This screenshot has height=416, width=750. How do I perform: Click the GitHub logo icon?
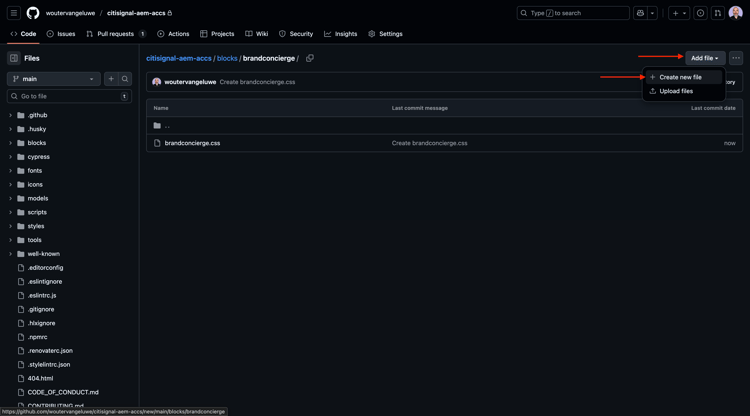(33, 13)
